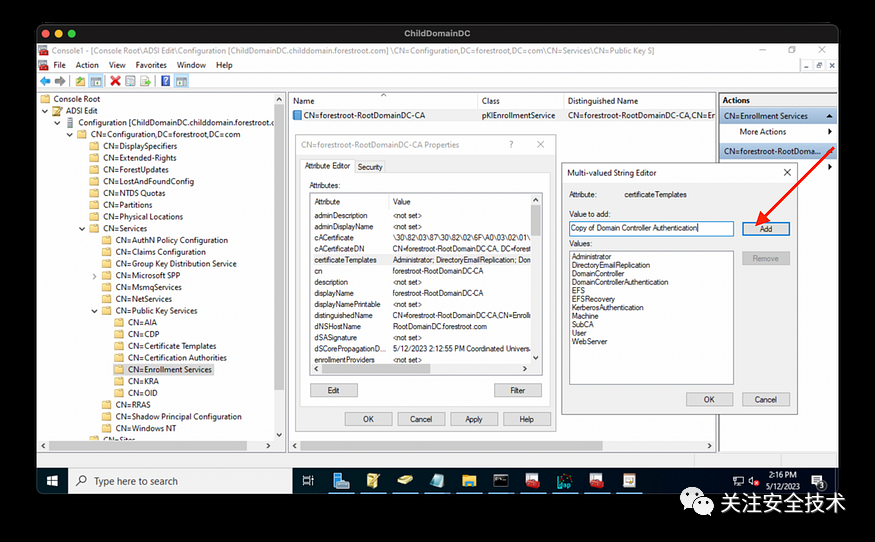The image size is (875, 542).
Task: Click the notepad with pencil taskbar icon
Action: click(373, 481)
